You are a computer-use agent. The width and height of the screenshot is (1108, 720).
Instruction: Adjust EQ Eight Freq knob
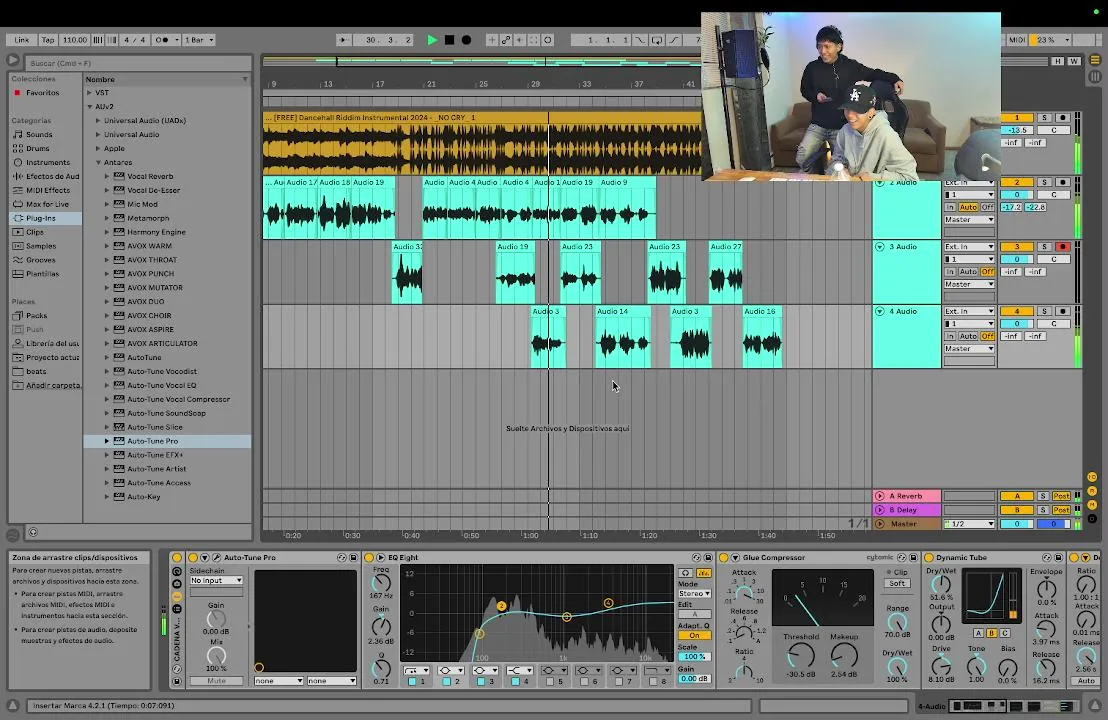coord(382,583)
